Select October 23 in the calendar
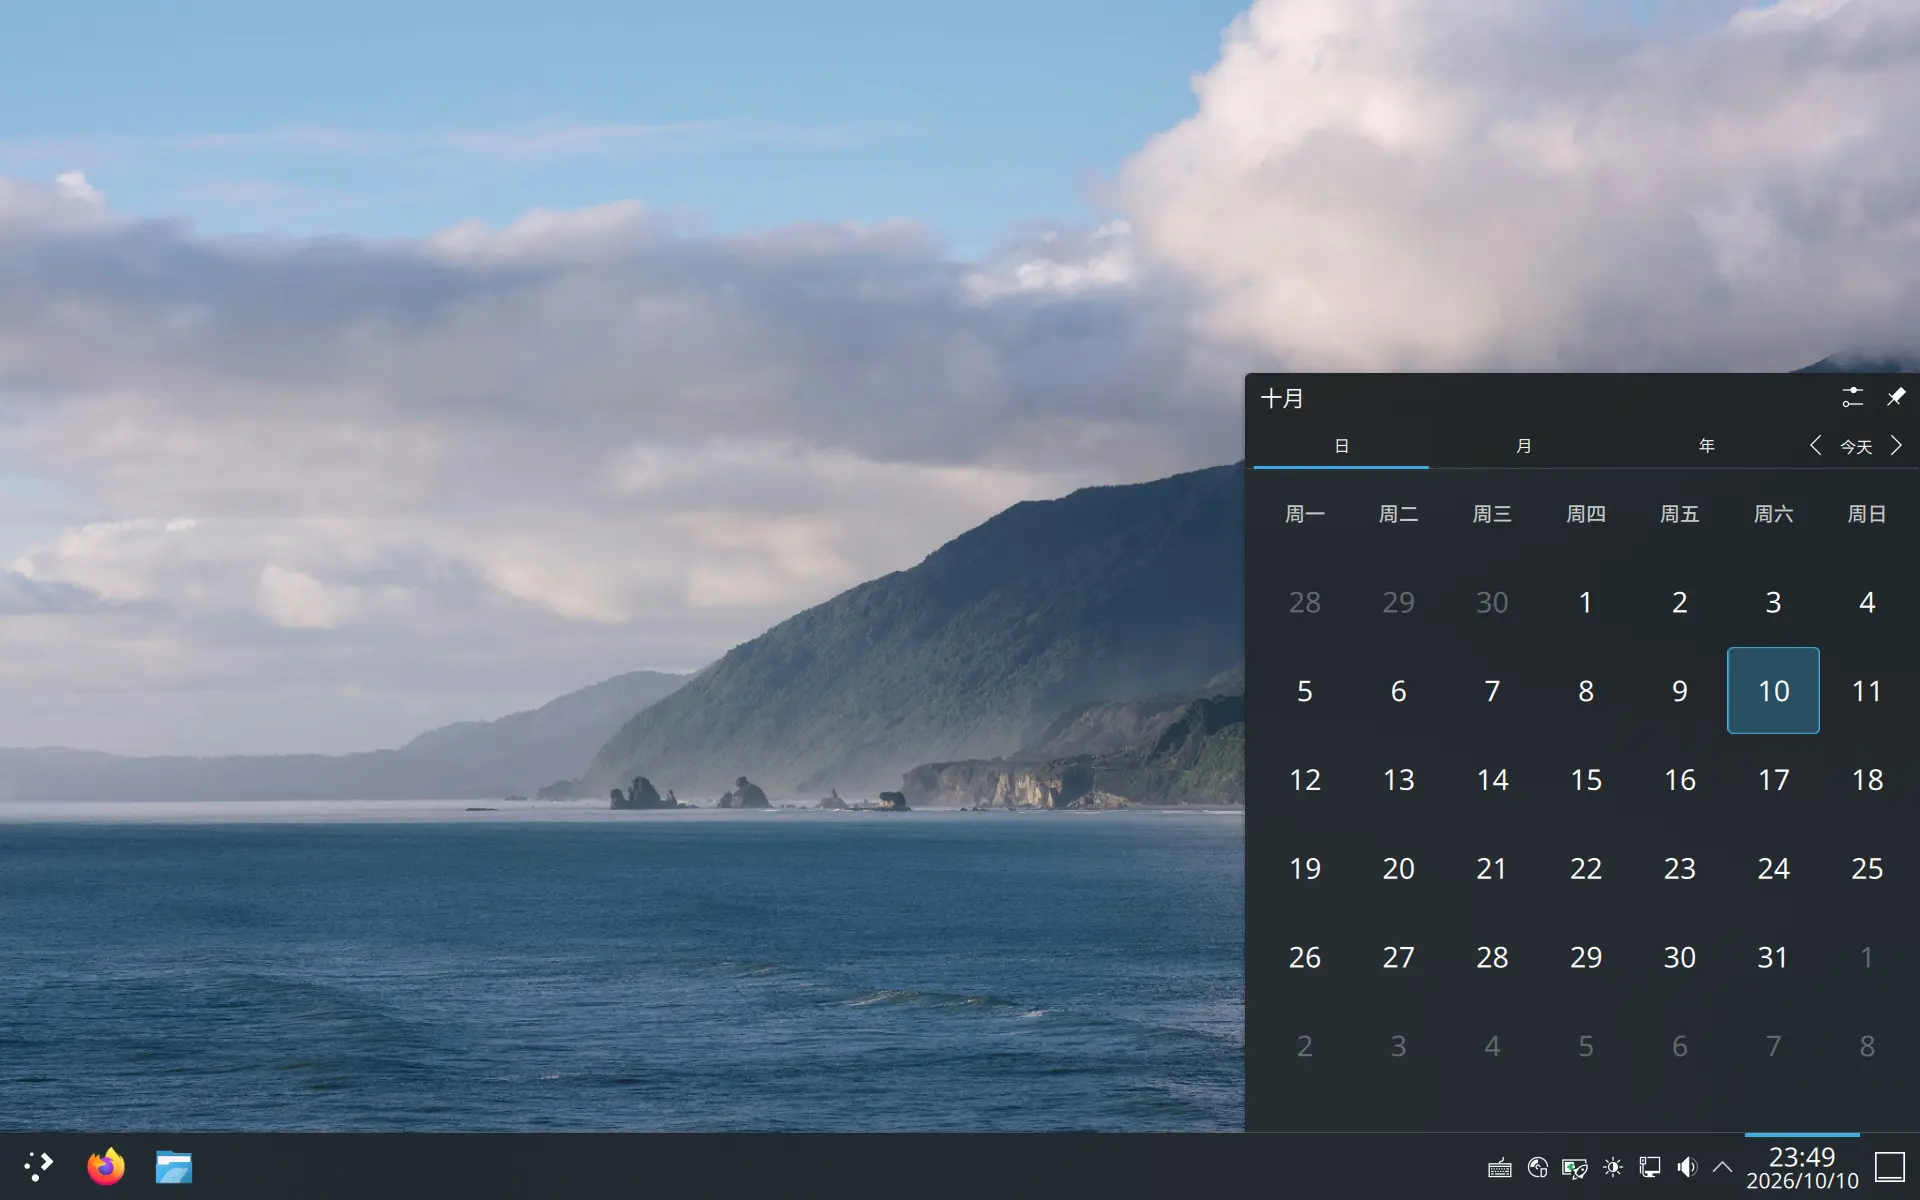 click(x=1680, y=869)
